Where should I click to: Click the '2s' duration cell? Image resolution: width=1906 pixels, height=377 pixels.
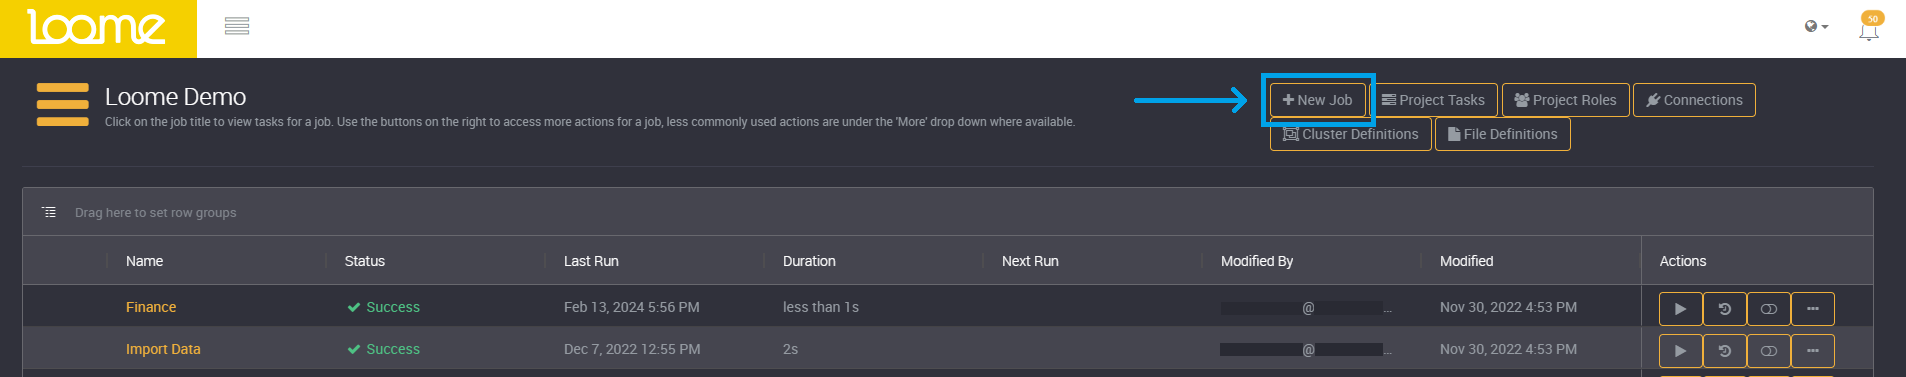[x=790, y=349]
